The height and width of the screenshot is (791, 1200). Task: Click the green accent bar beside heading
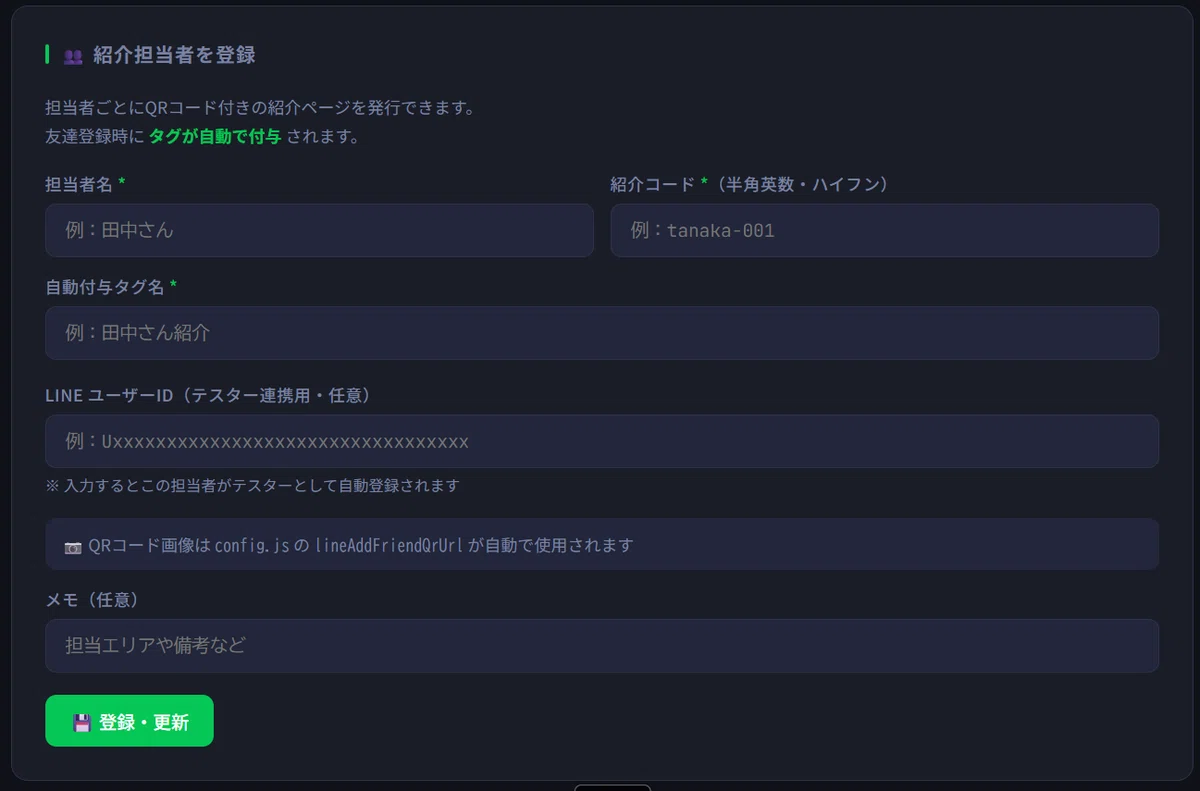point(47,54)
